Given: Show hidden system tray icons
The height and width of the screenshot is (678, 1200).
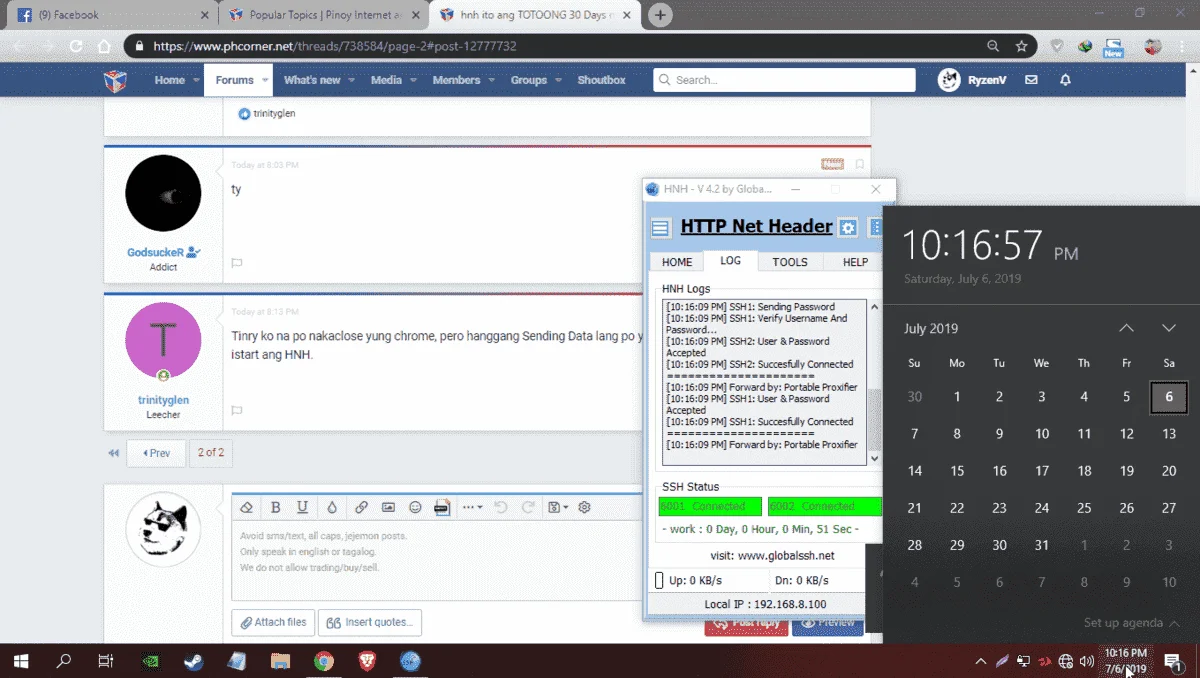Looking at the screenshot, I should [980, 661].
